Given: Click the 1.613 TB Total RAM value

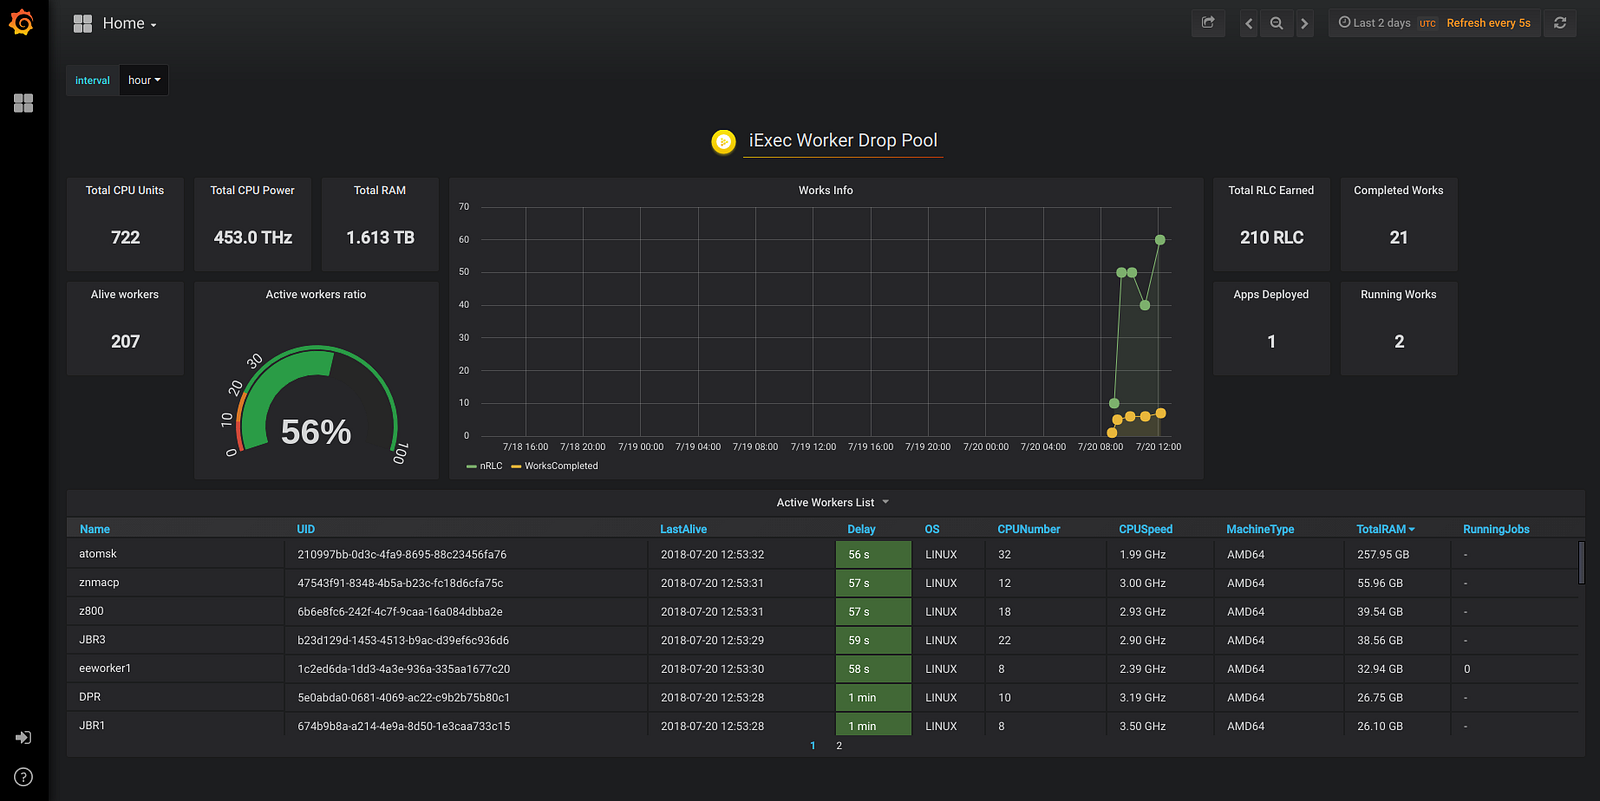Looking at the screenshot, I should (380, 237).
